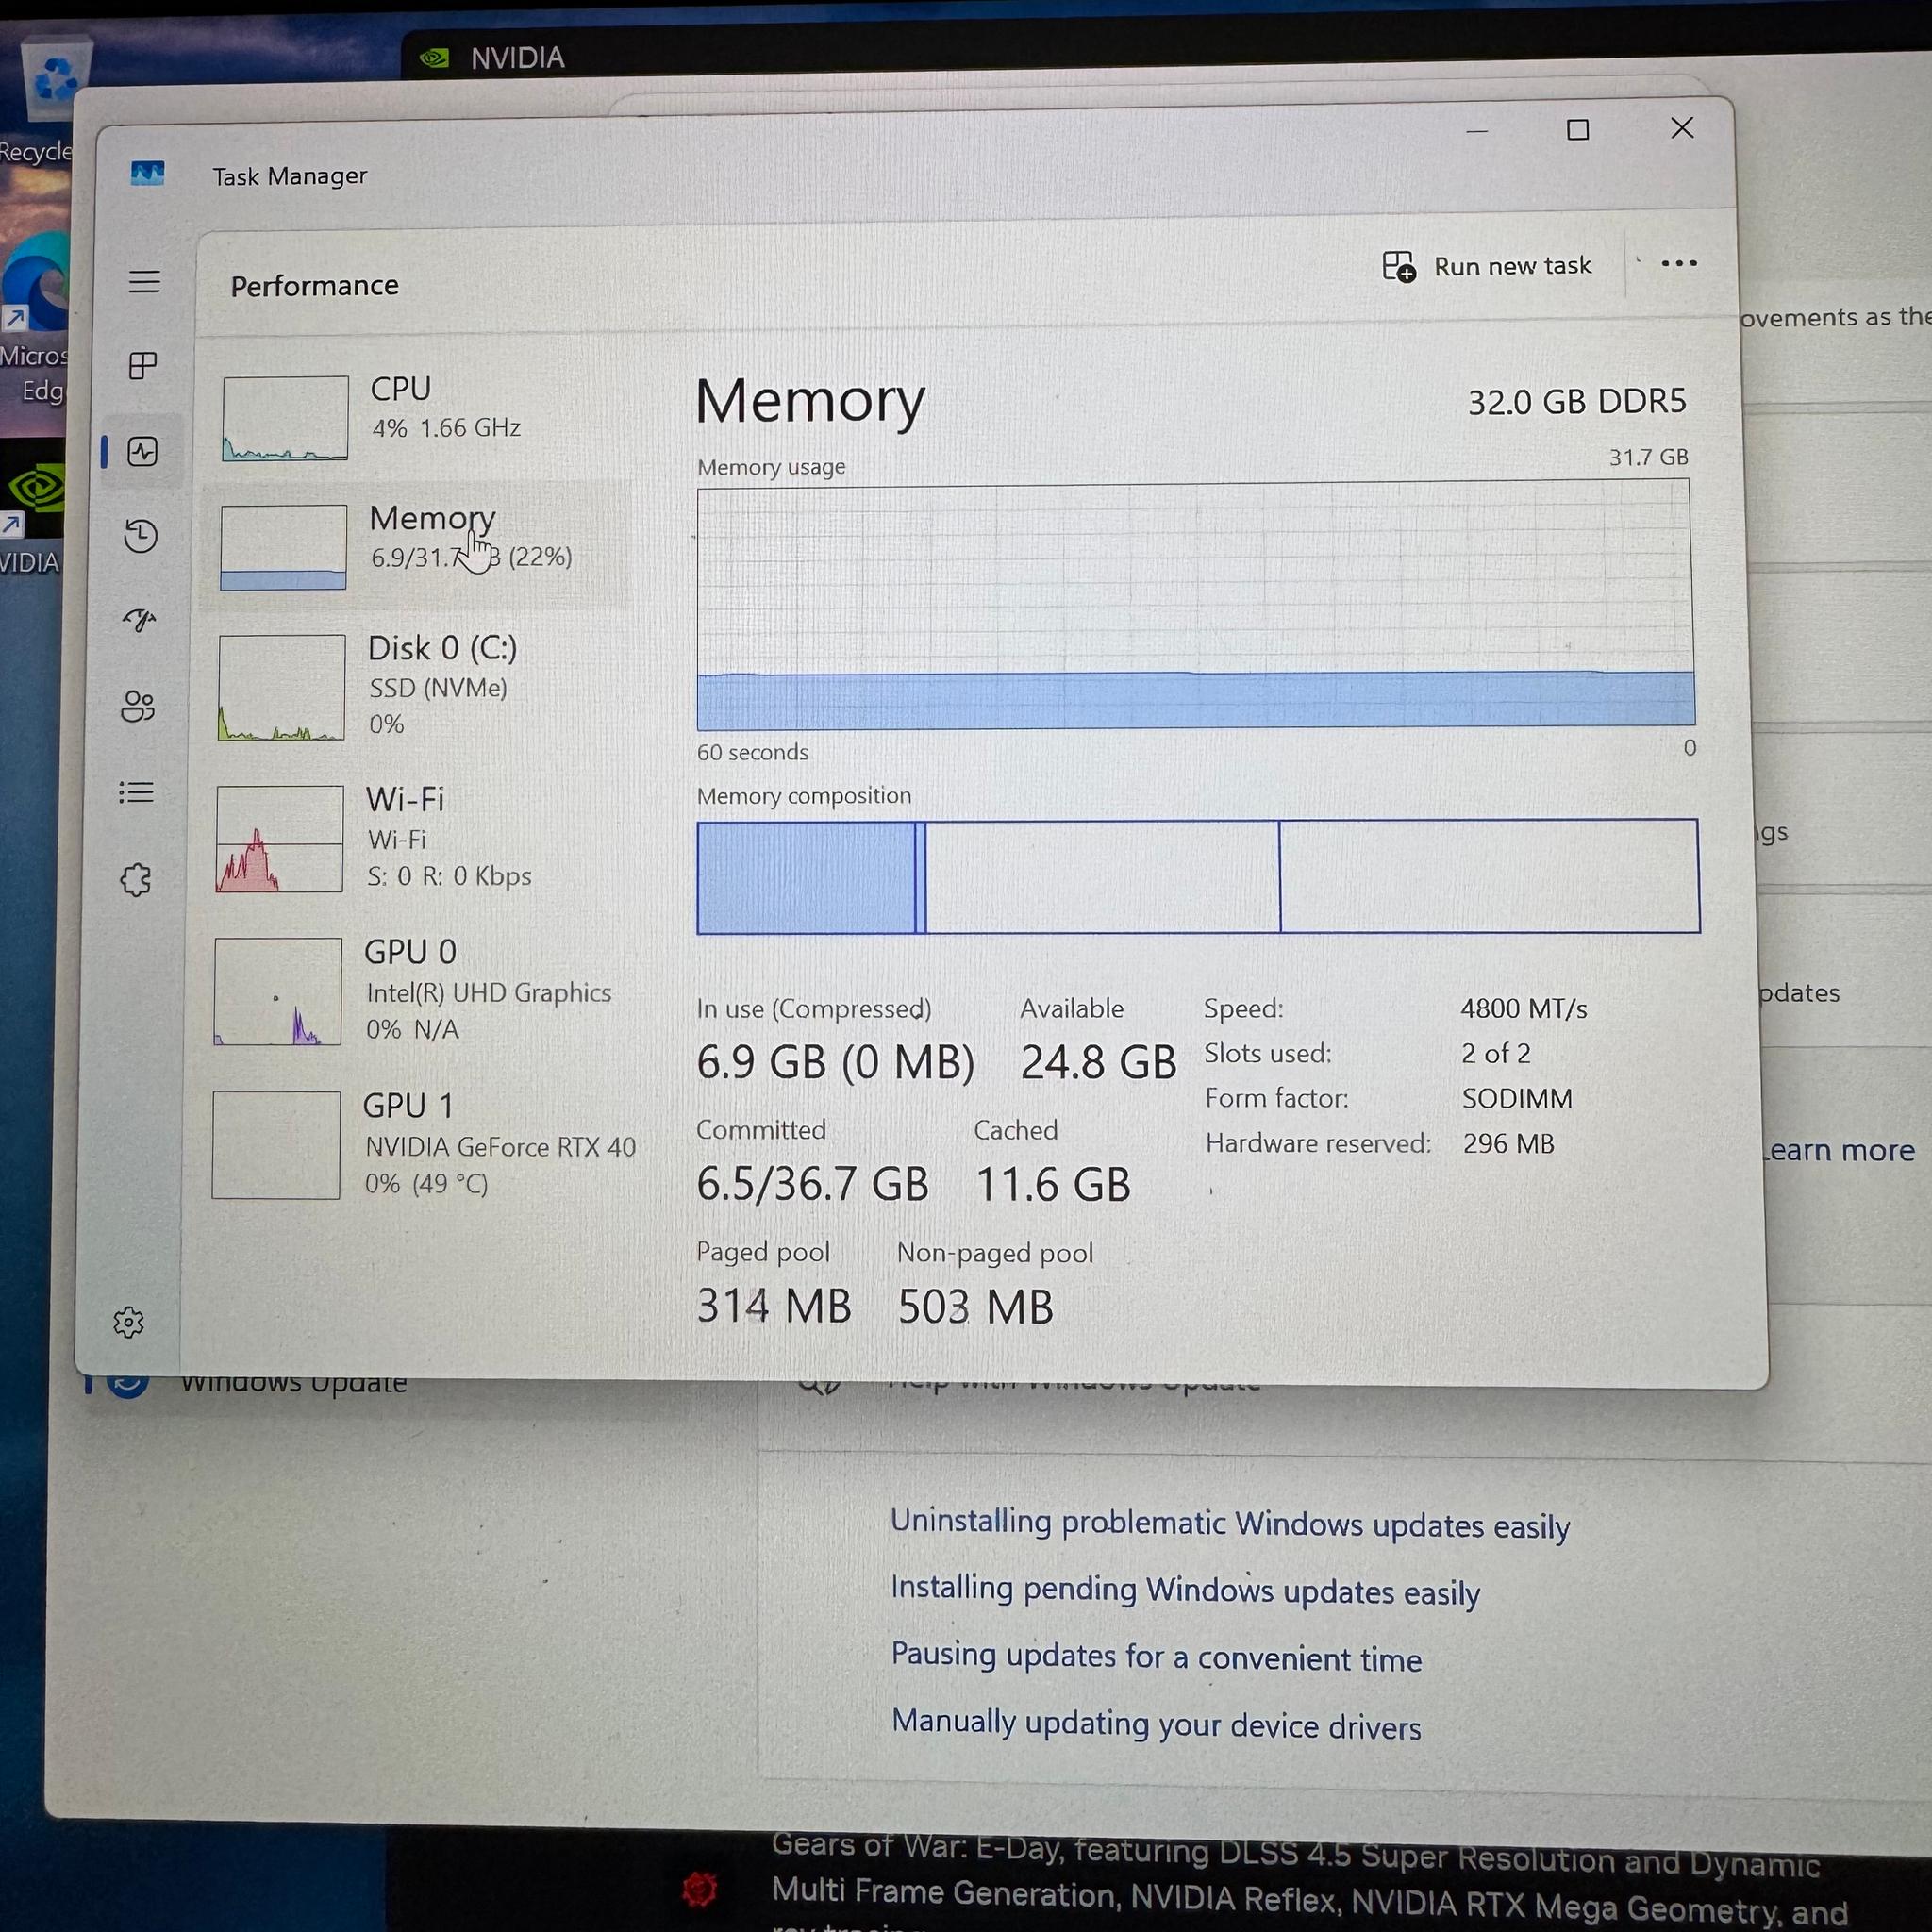
Task: Select the Disk 0 (C:) performance entry
Action: (x=417, y=688)
